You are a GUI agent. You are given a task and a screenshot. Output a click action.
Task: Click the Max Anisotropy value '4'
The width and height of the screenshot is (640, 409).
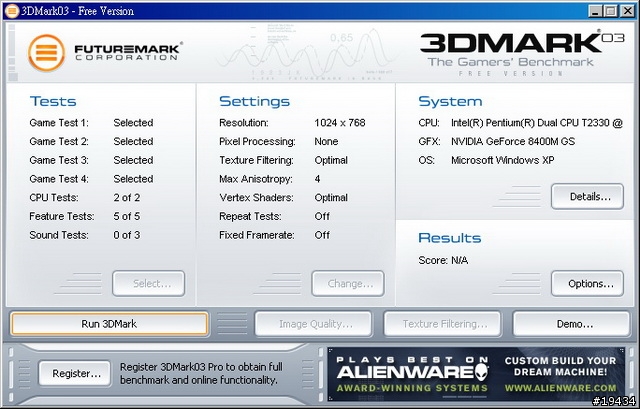point(317,179)
